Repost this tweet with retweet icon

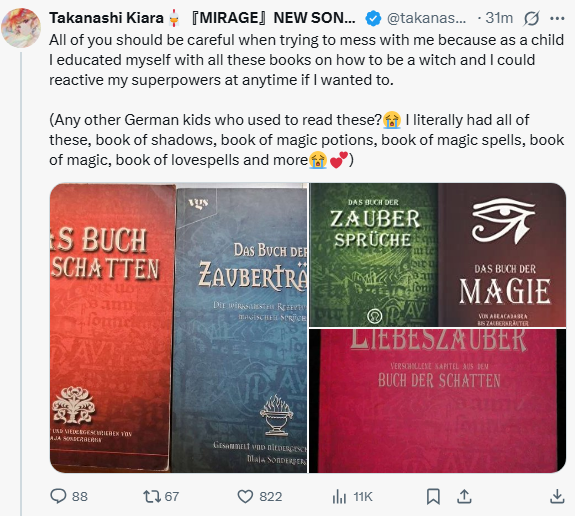pos(151,496)
